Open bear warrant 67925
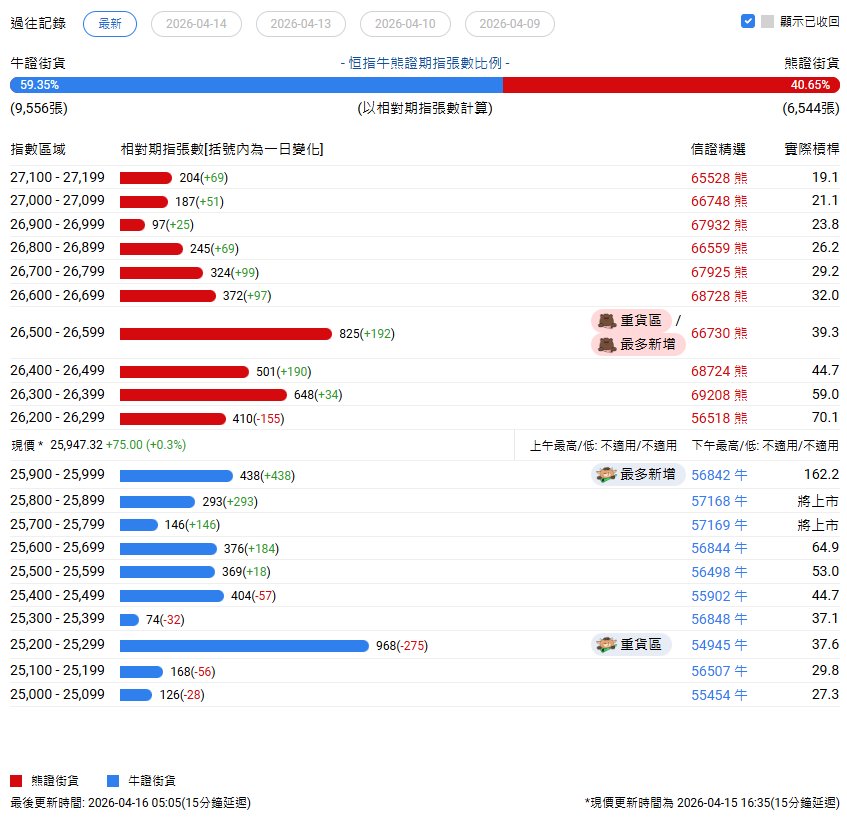The image size is (847, 817). tap(719, 272)
